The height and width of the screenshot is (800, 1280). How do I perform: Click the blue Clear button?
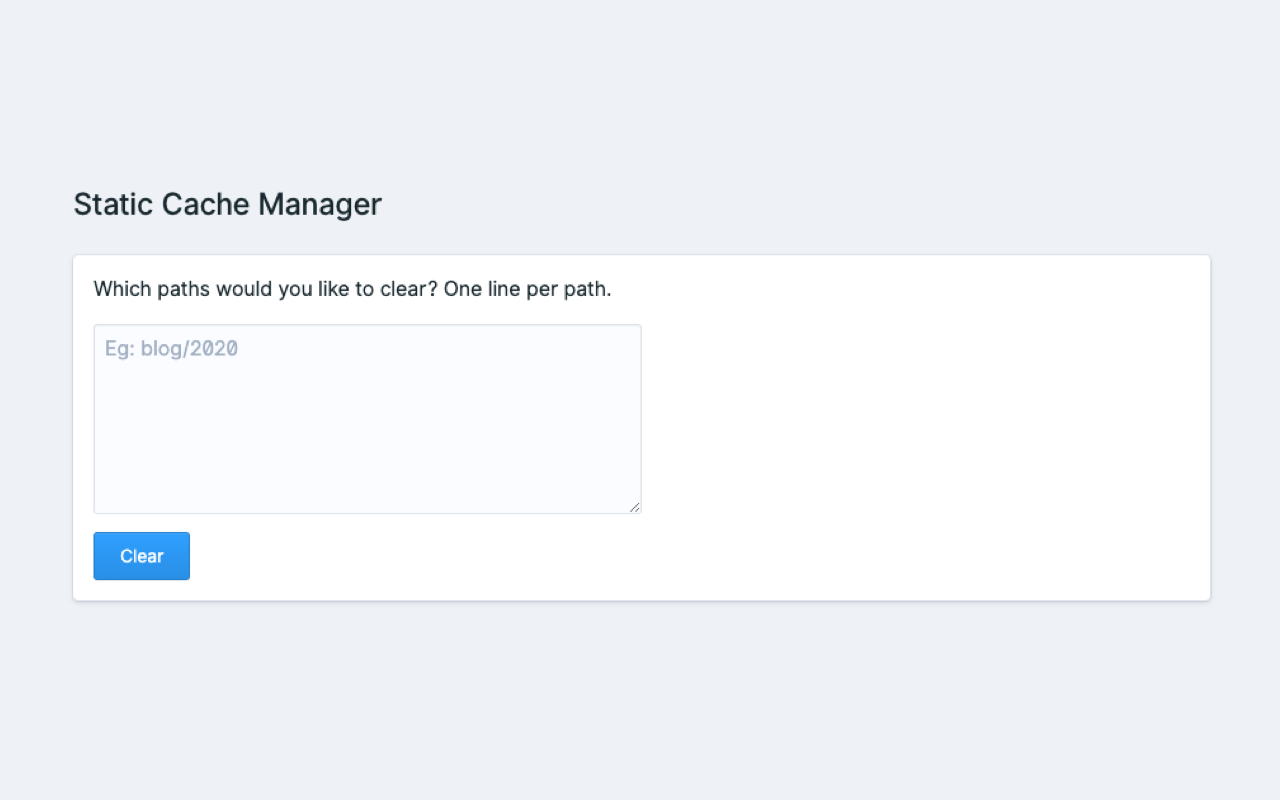coord(141,556)
